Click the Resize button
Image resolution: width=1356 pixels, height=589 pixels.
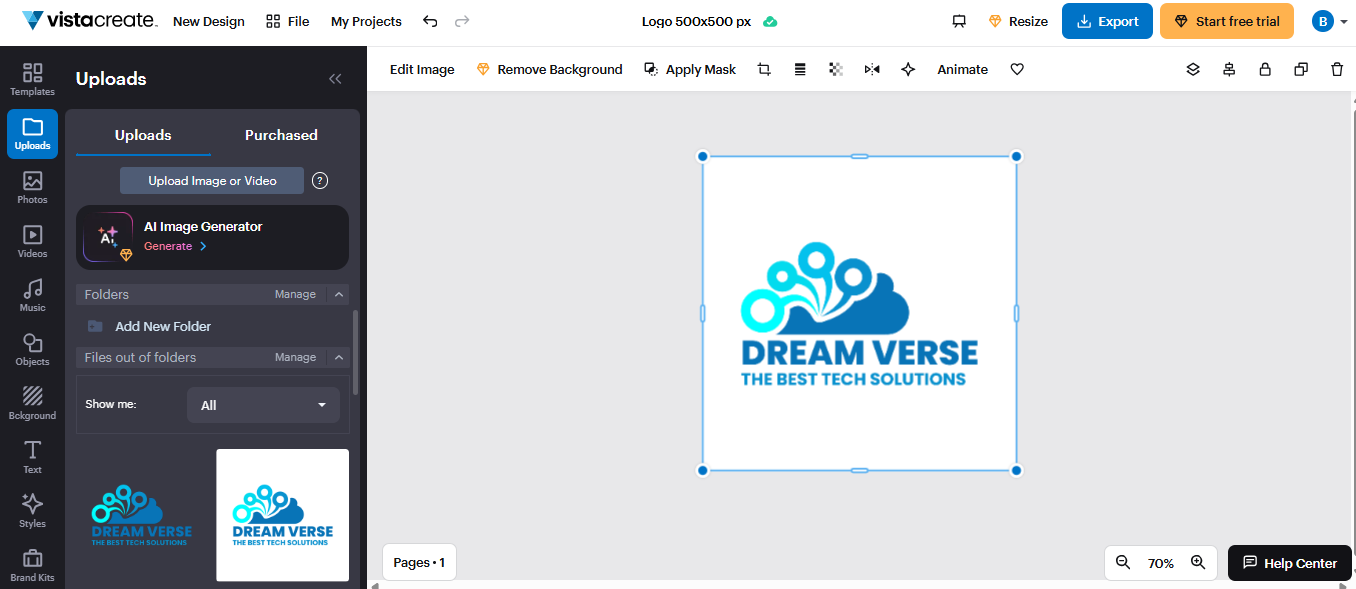[x=1018, y=21]
